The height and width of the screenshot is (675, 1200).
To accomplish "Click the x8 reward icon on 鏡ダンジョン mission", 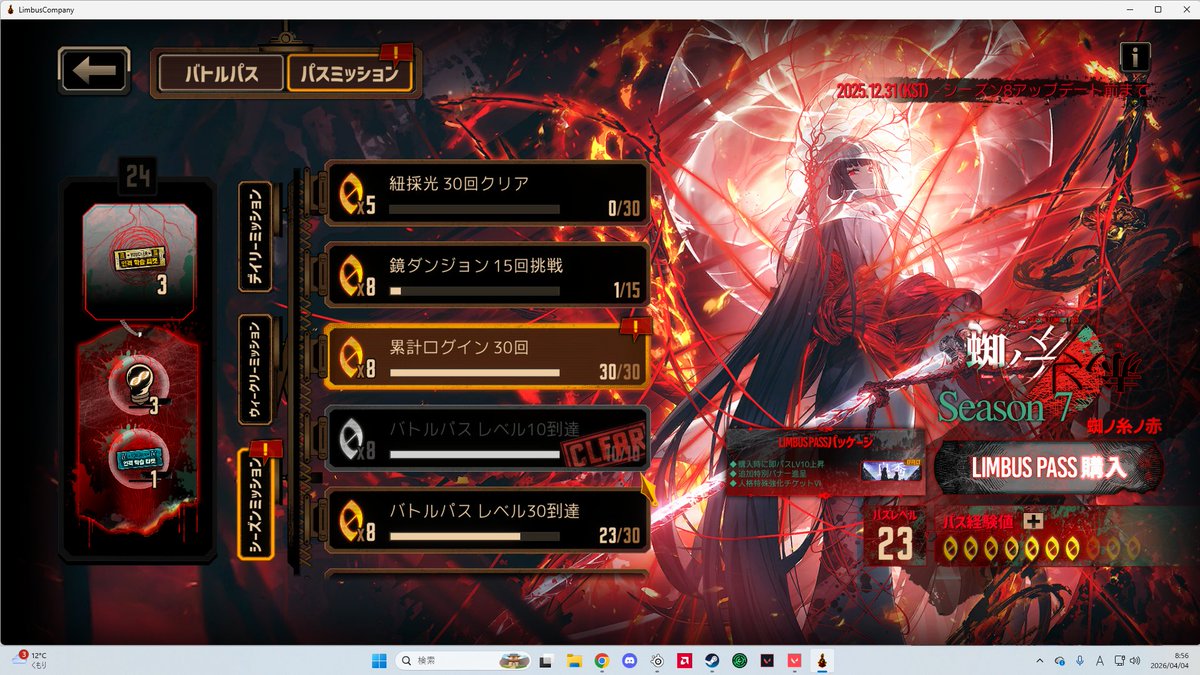I will click(357, 276).
